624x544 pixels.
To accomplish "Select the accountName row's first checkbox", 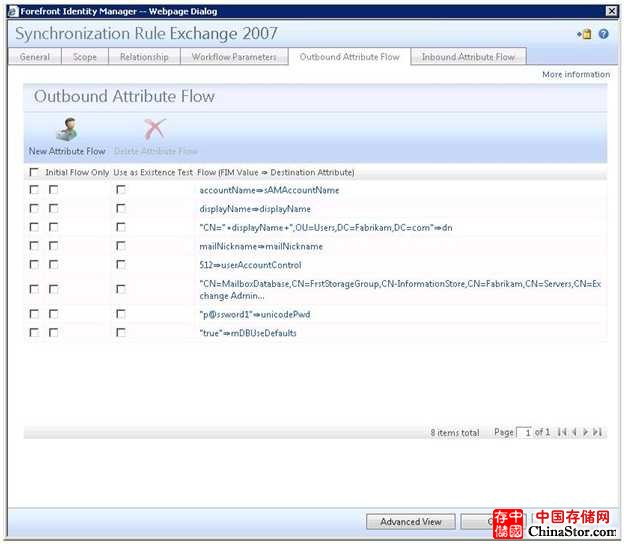I will coord(34,190).
